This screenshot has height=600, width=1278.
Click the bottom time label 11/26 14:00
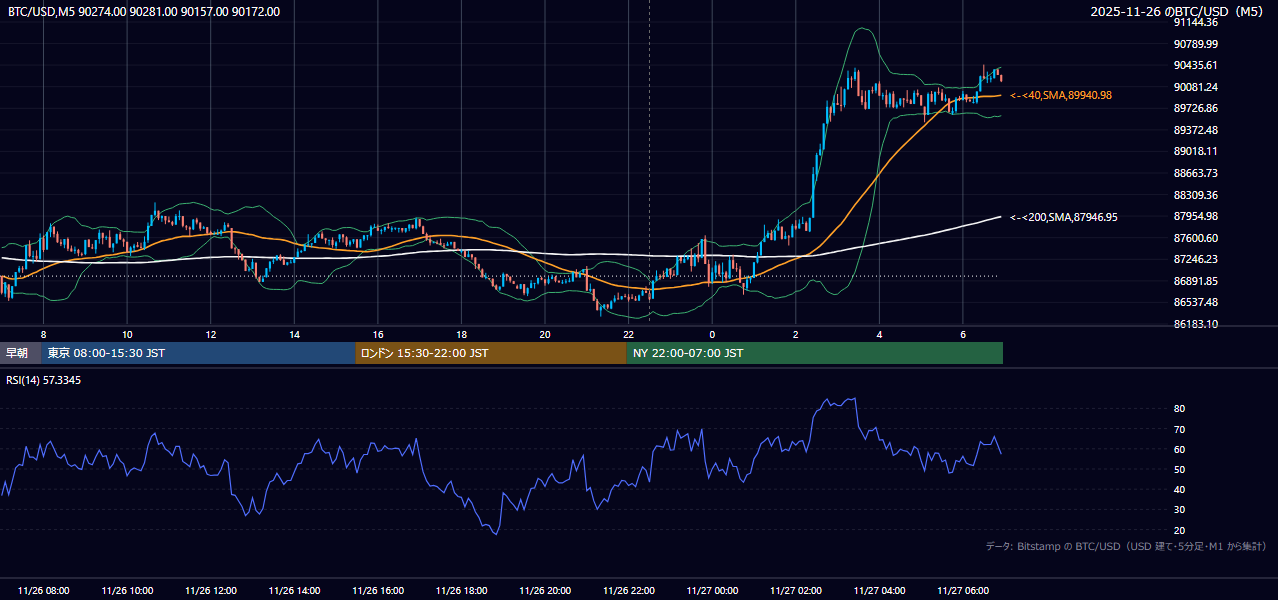click(294, 591)
